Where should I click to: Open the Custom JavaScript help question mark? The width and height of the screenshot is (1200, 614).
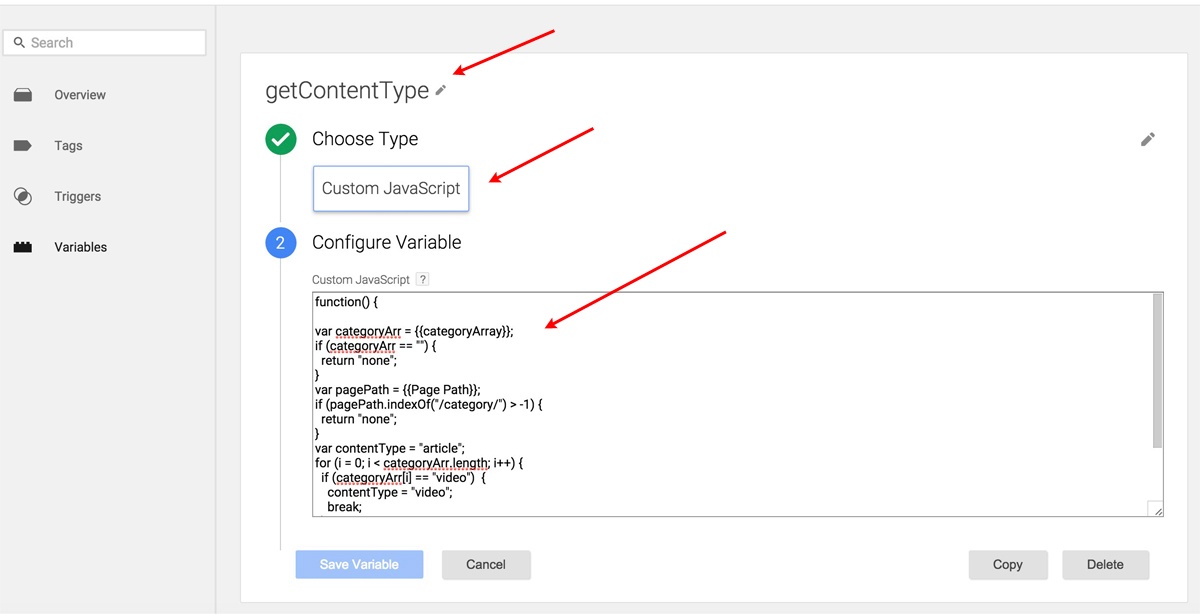tap(422, 280)
